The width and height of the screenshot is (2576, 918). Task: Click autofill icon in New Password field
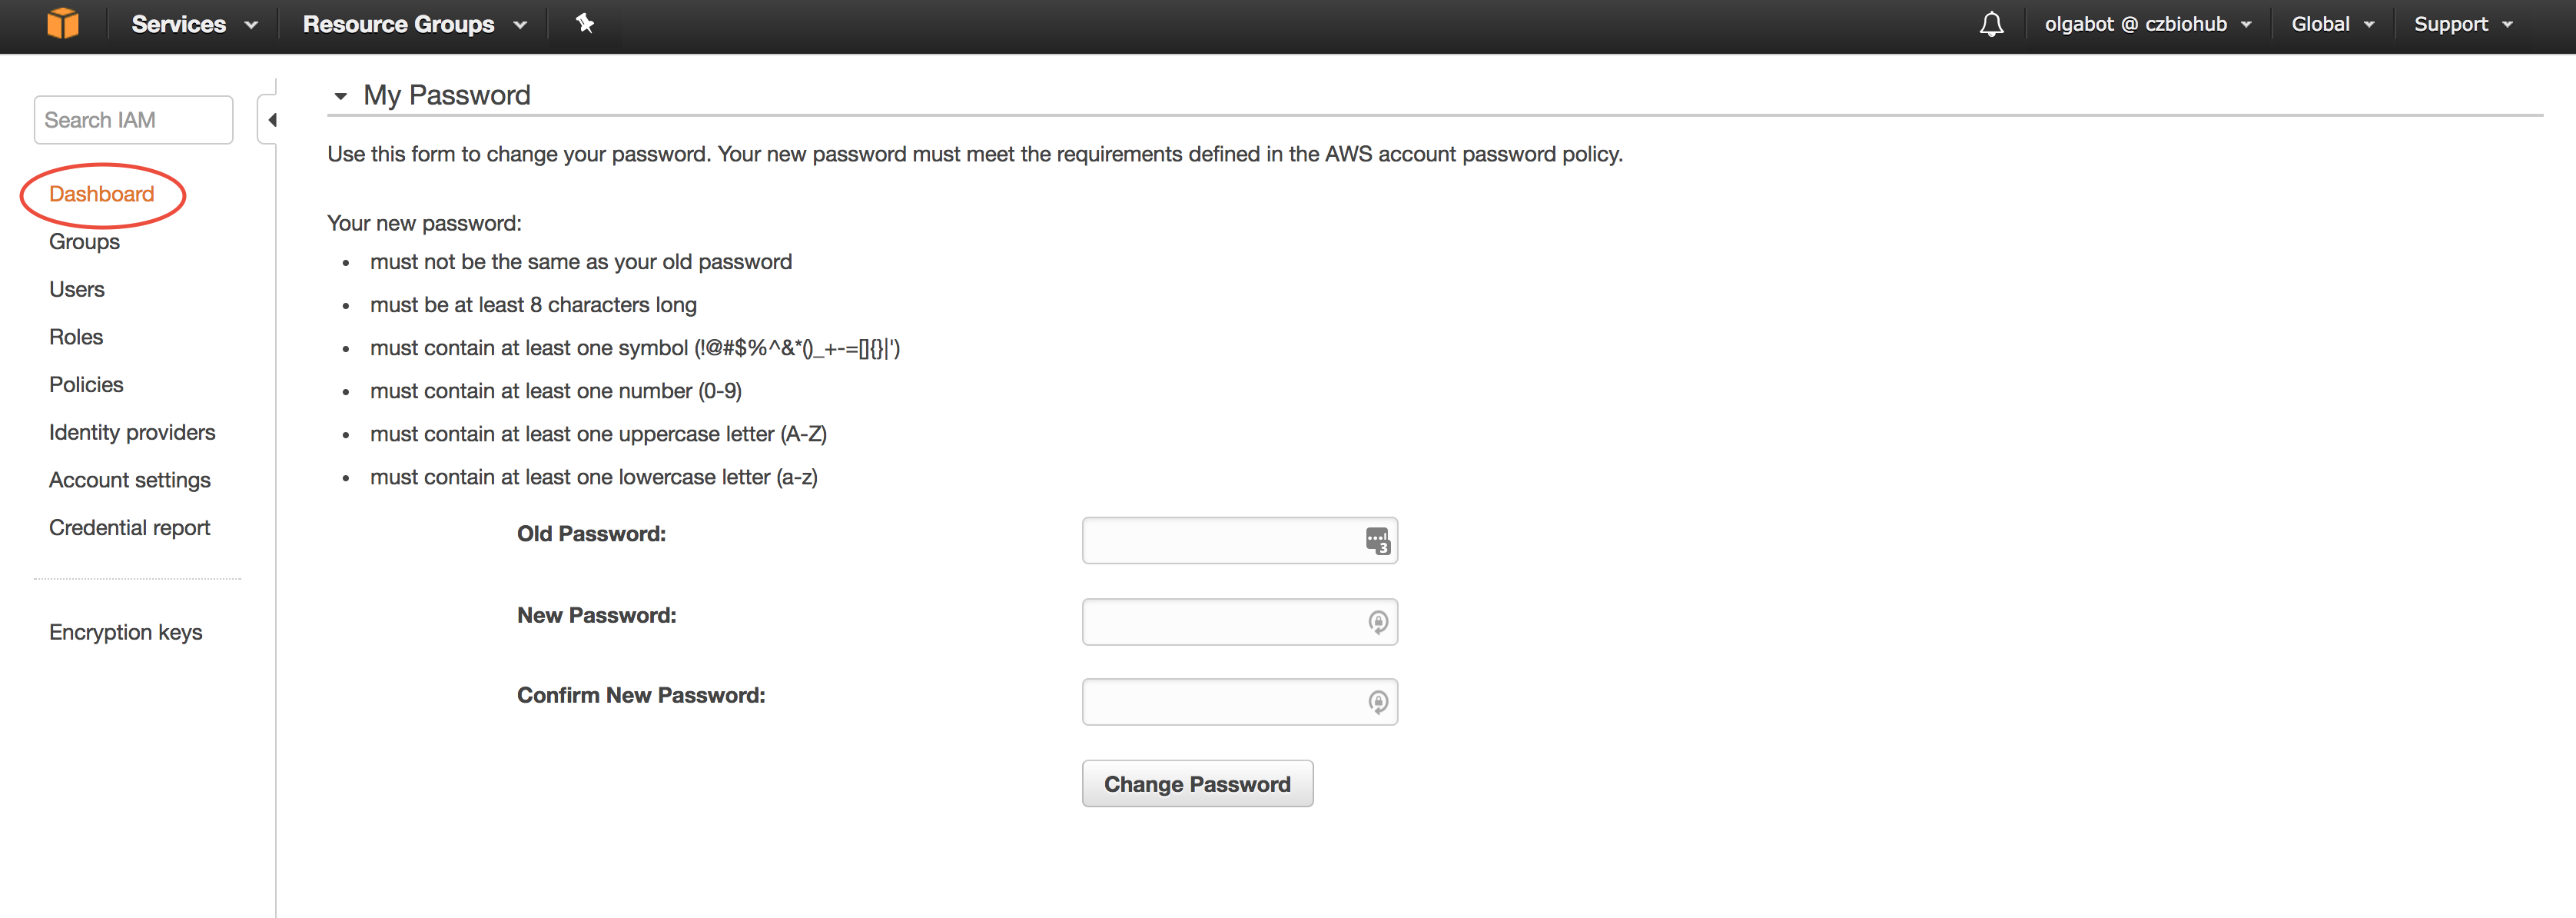coord(1378,622)
